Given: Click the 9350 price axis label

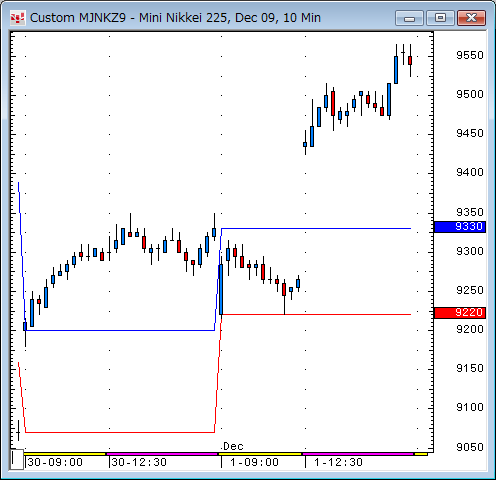Looking at the screenshot, I should pyautogui.click(x=470, y=212).
